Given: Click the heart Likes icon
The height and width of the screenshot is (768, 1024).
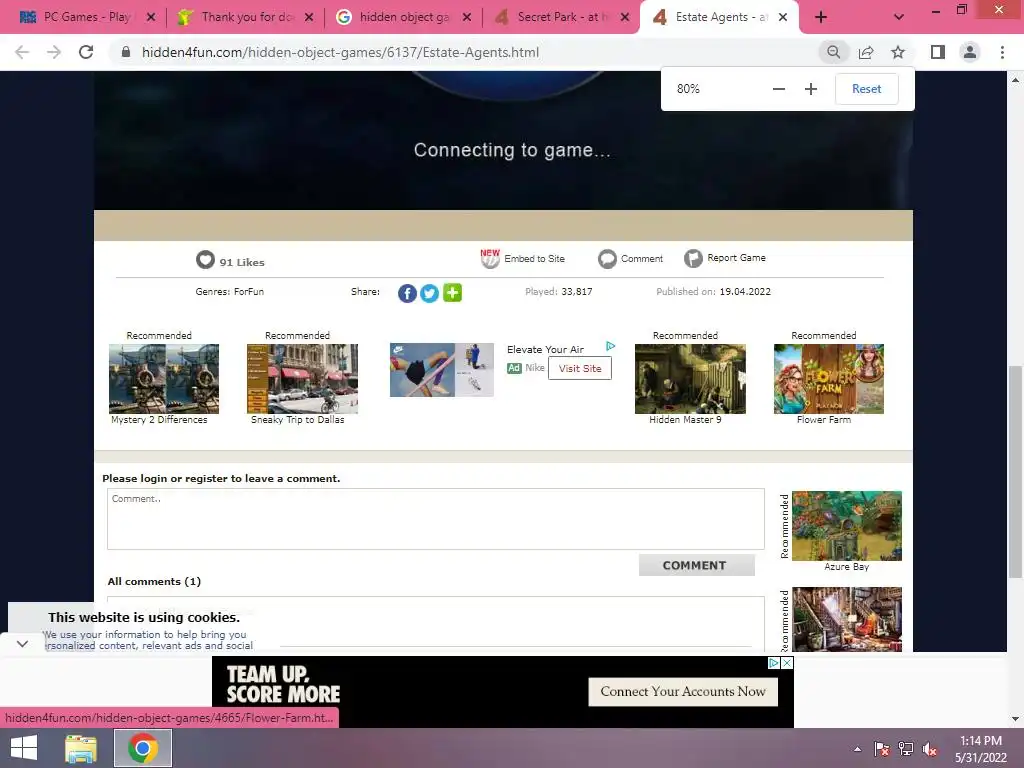Looking at the screenshot, I should click(x=205, y=259).
